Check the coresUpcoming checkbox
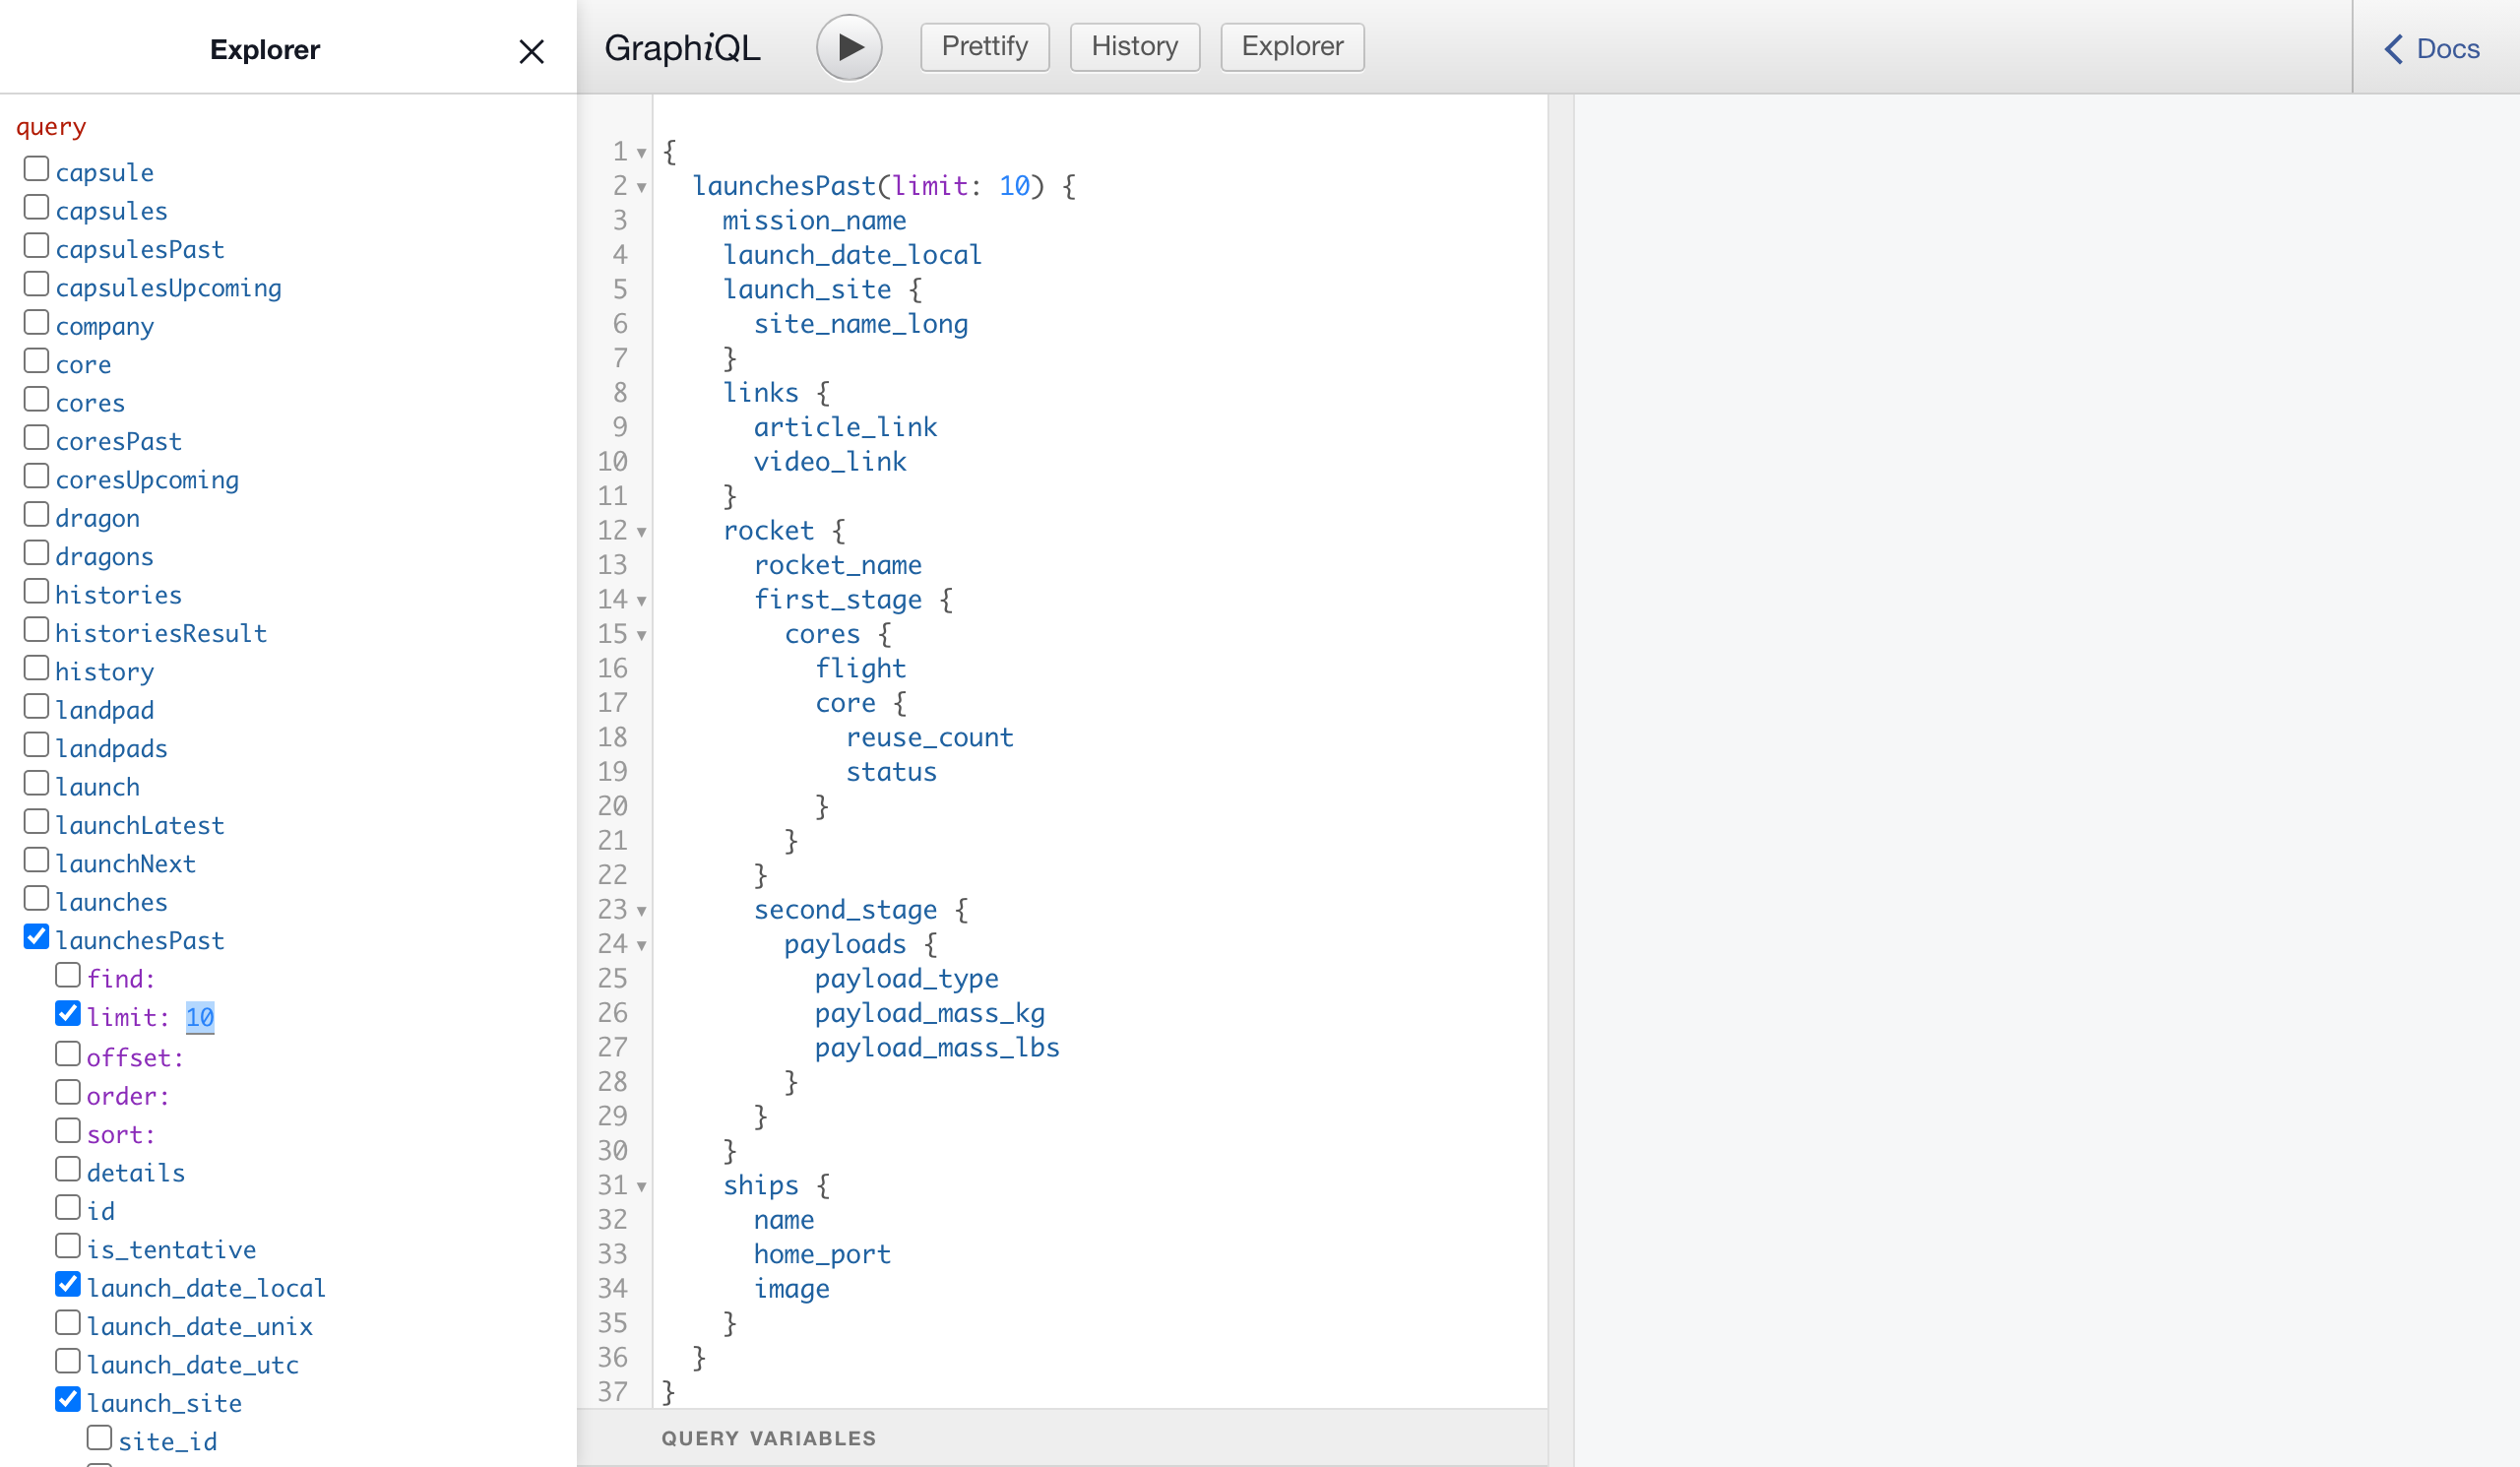Image resolution: width=2520 pixels, height=1467 pixels. (36, 476)
